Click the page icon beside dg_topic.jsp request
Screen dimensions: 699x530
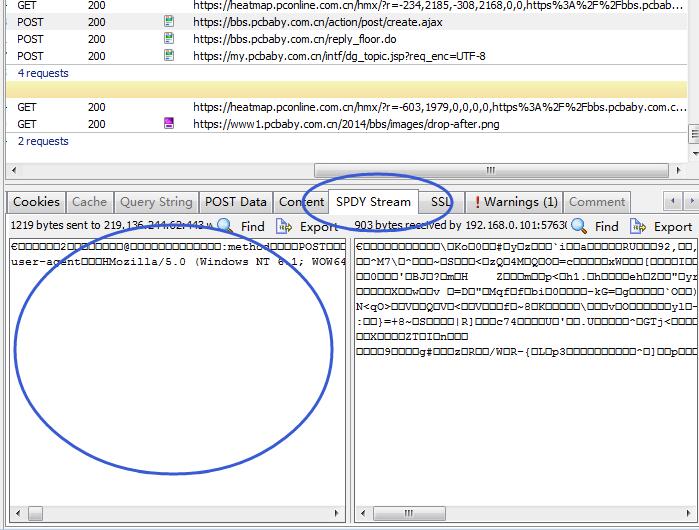[x=169, y=56]
